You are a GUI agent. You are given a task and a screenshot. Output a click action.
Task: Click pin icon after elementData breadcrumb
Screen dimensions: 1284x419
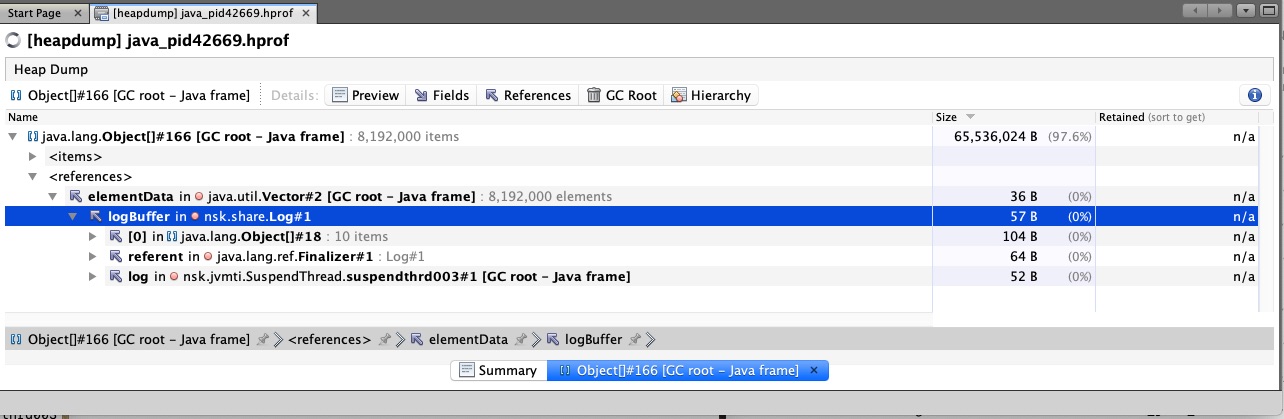tap(520, 340)
